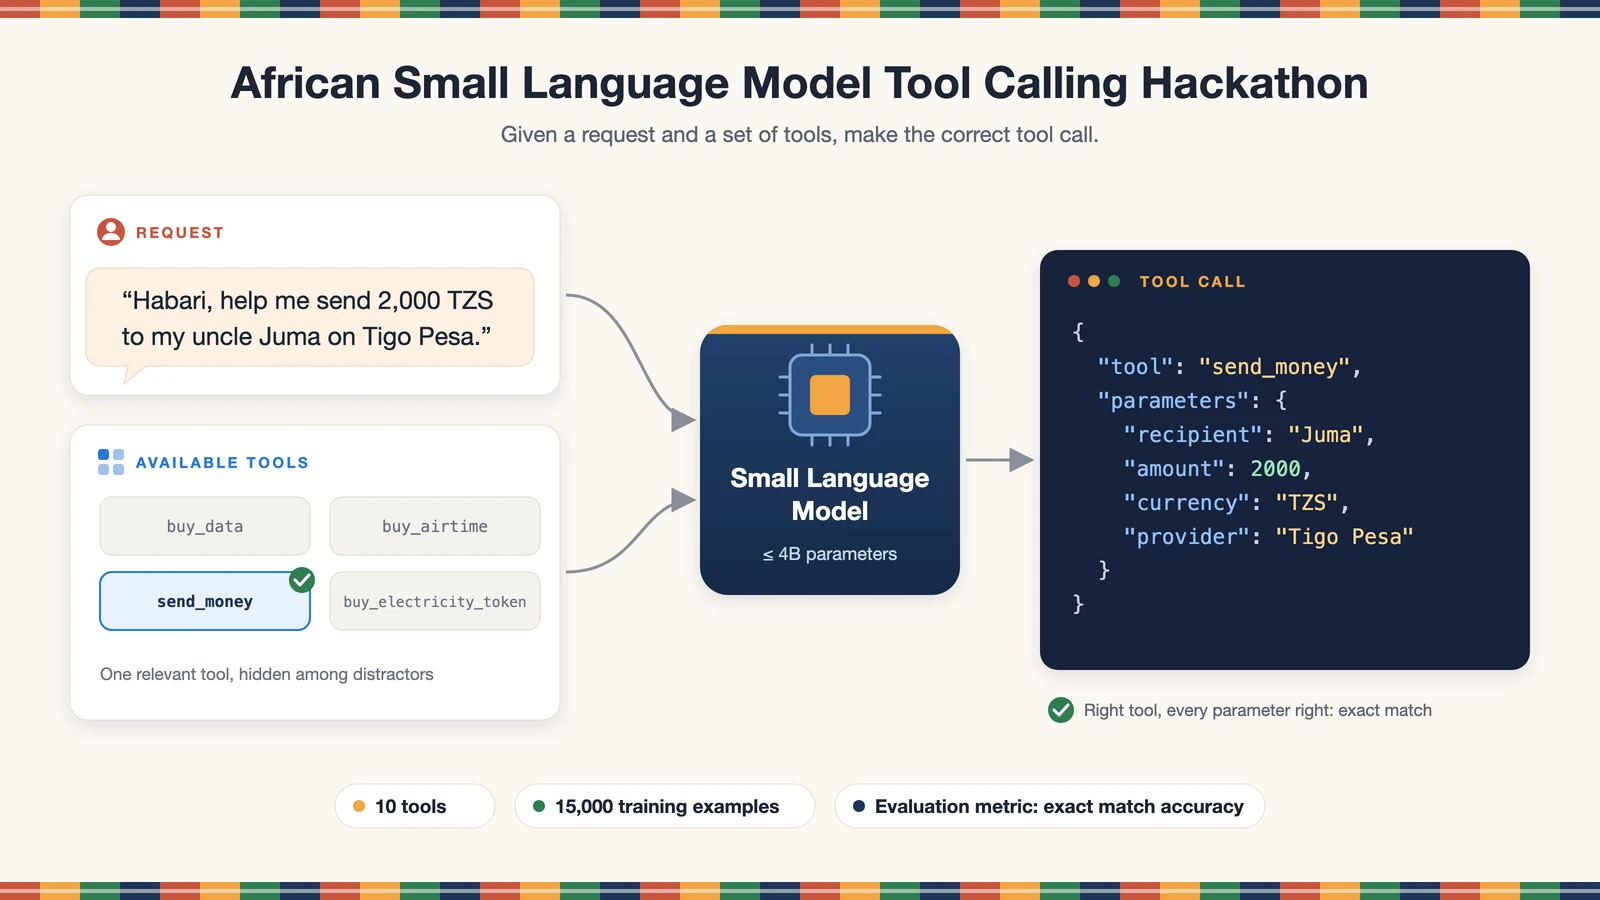Image resolution: width=1600 pixels, height=900 pixels.
Task: Click the grid icon beside AVAILABLE TOOLS
Action: (x=111, y=462)
